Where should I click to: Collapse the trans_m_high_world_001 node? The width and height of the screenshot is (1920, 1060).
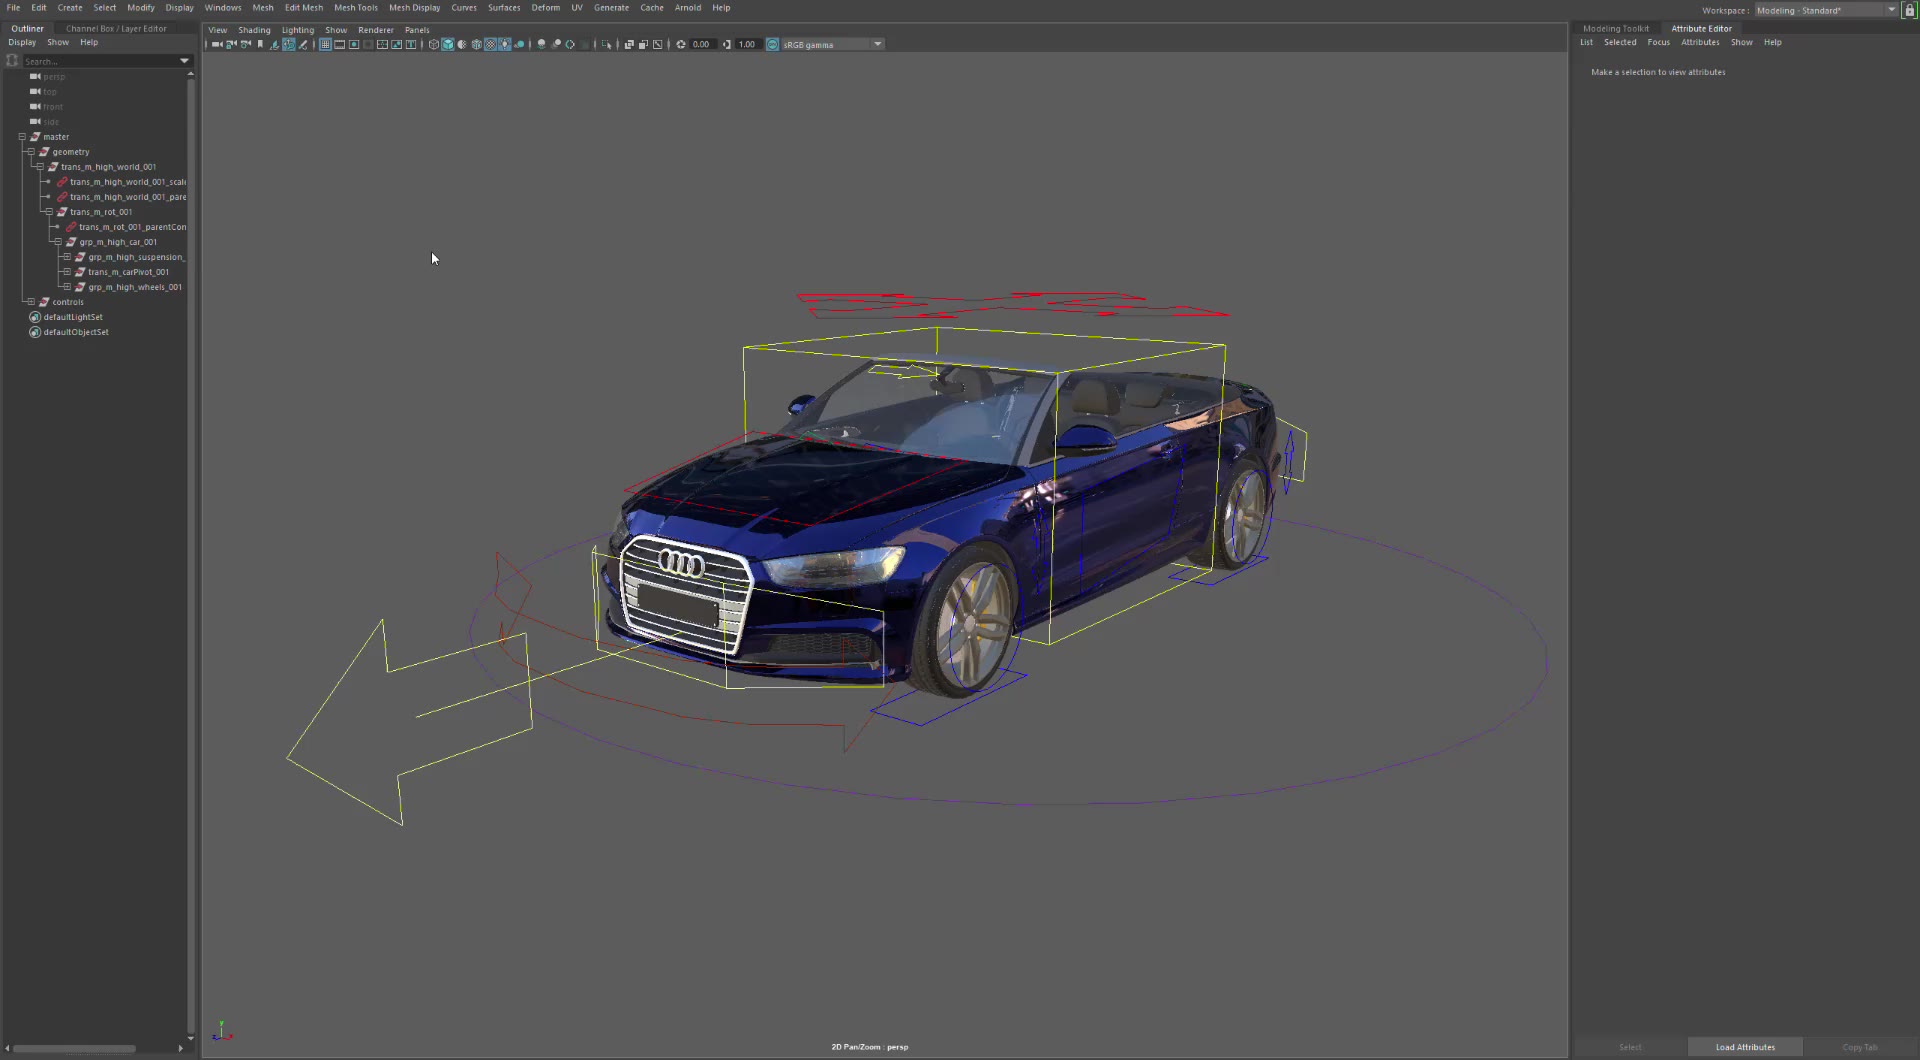[40, 167]
